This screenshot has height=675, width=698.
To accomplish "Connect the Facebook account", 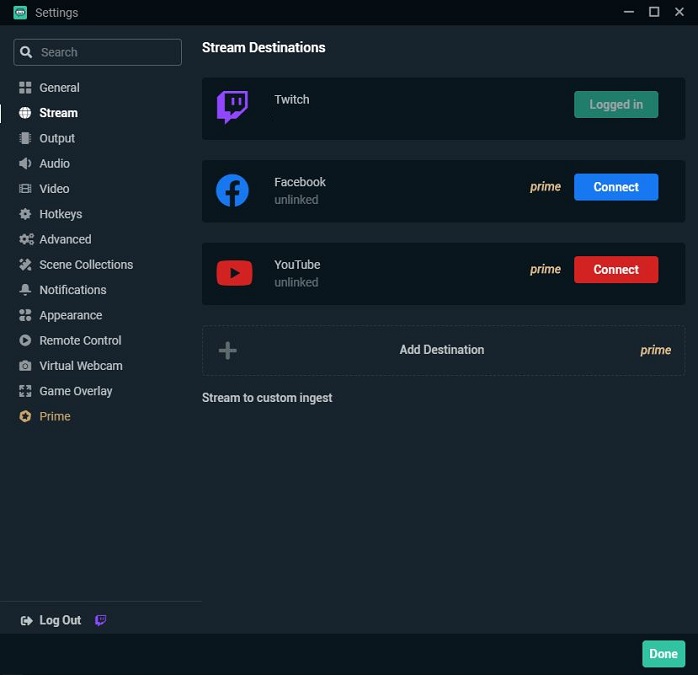I will coord(616,187).
